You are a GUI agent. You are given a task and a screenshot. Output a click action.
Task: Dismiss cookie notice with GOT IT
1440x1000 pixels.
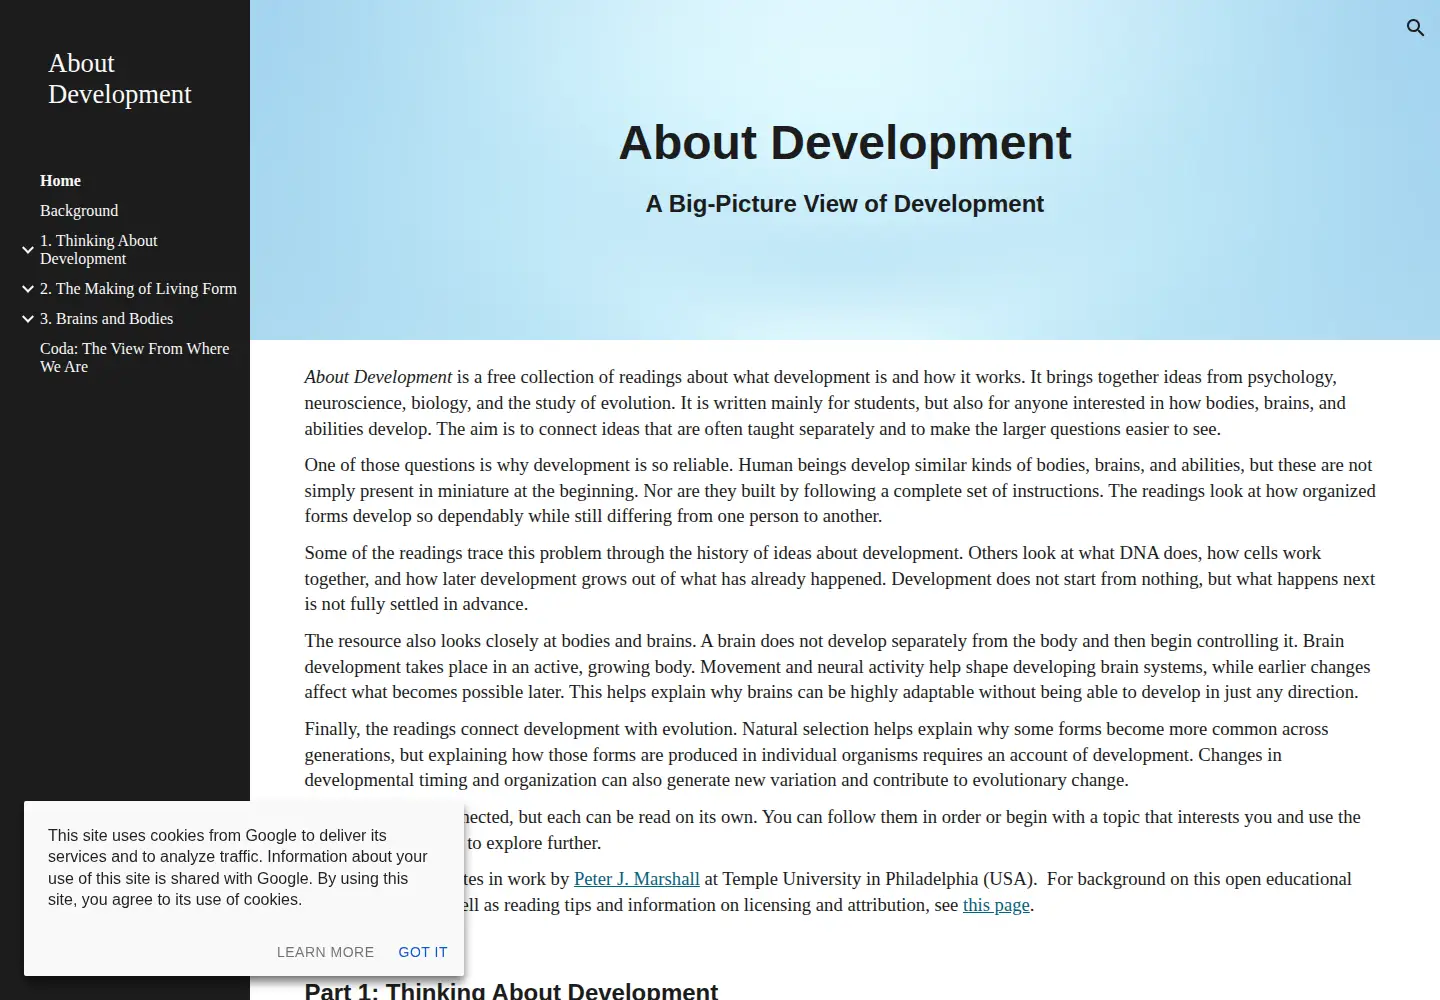coord(423,952)
